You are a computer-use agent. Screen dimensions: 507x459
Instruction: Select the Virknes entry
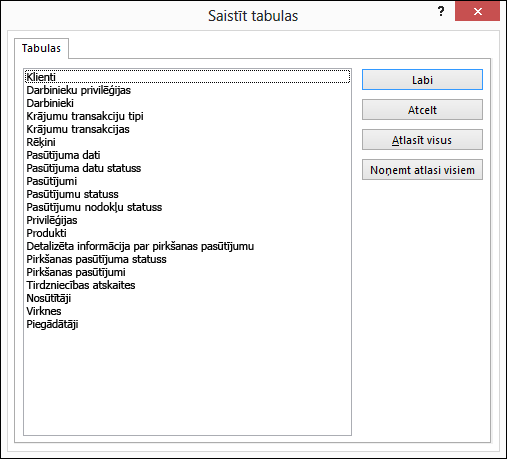[x=188, y=311]
